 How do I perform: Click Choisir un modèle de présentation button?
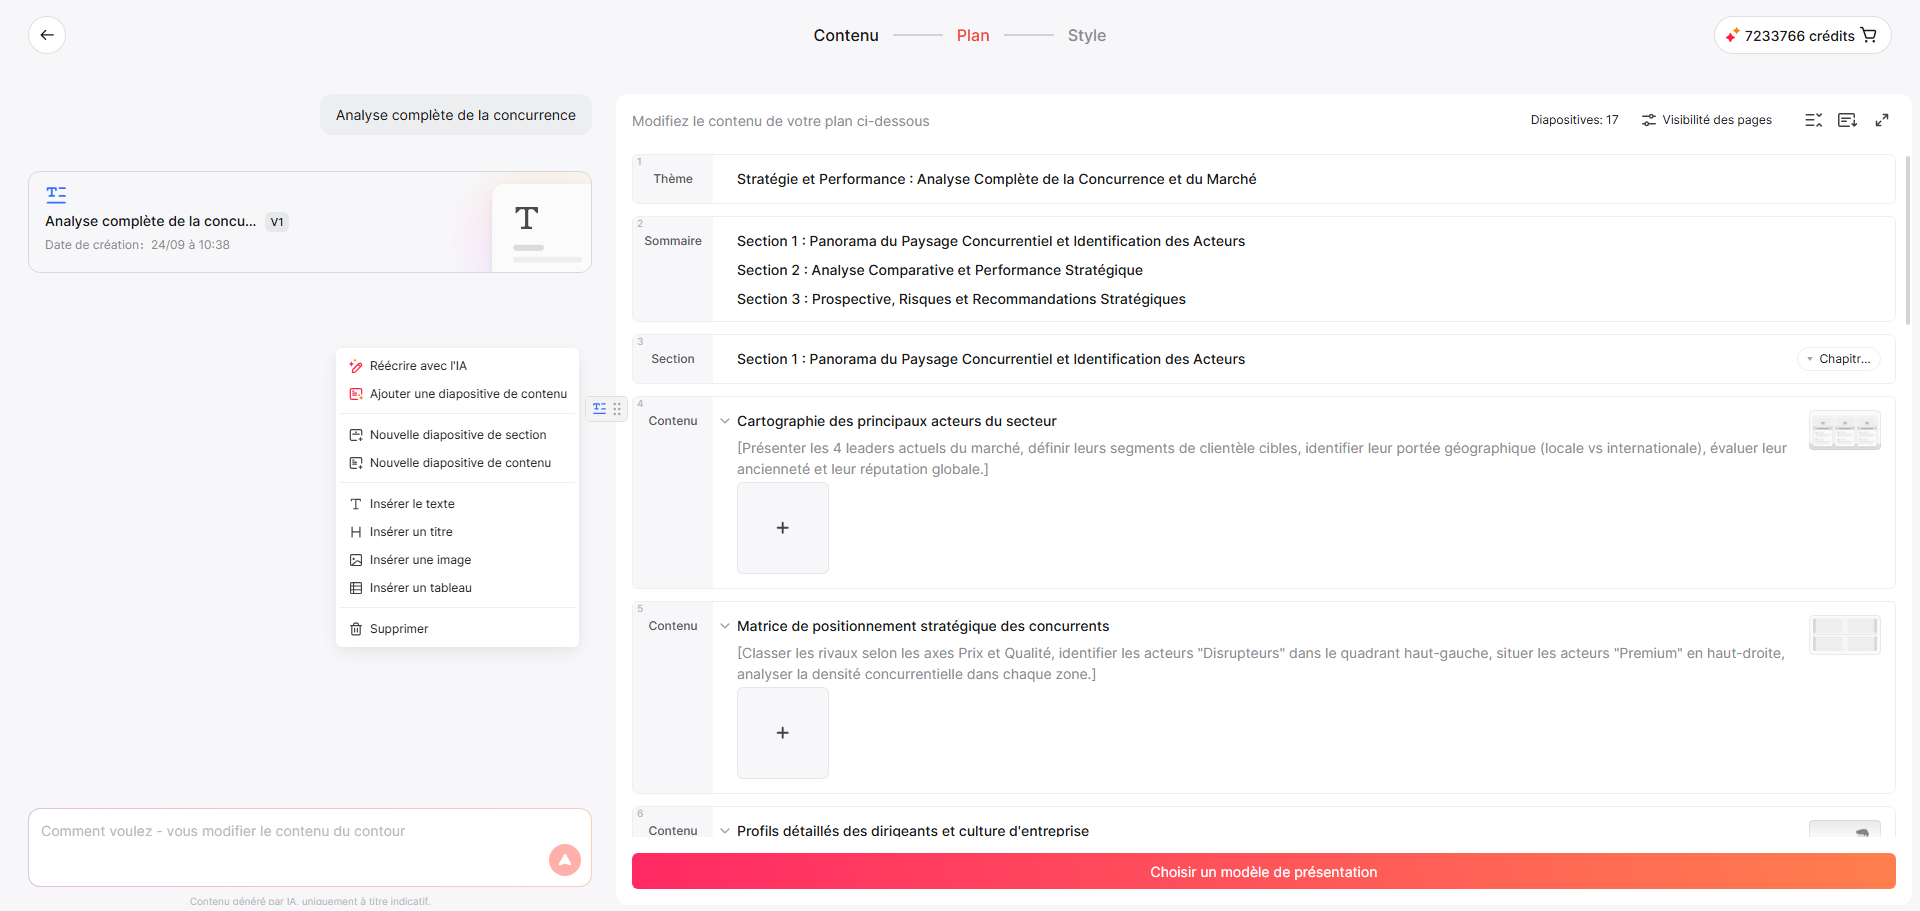tap(1263, 871)
